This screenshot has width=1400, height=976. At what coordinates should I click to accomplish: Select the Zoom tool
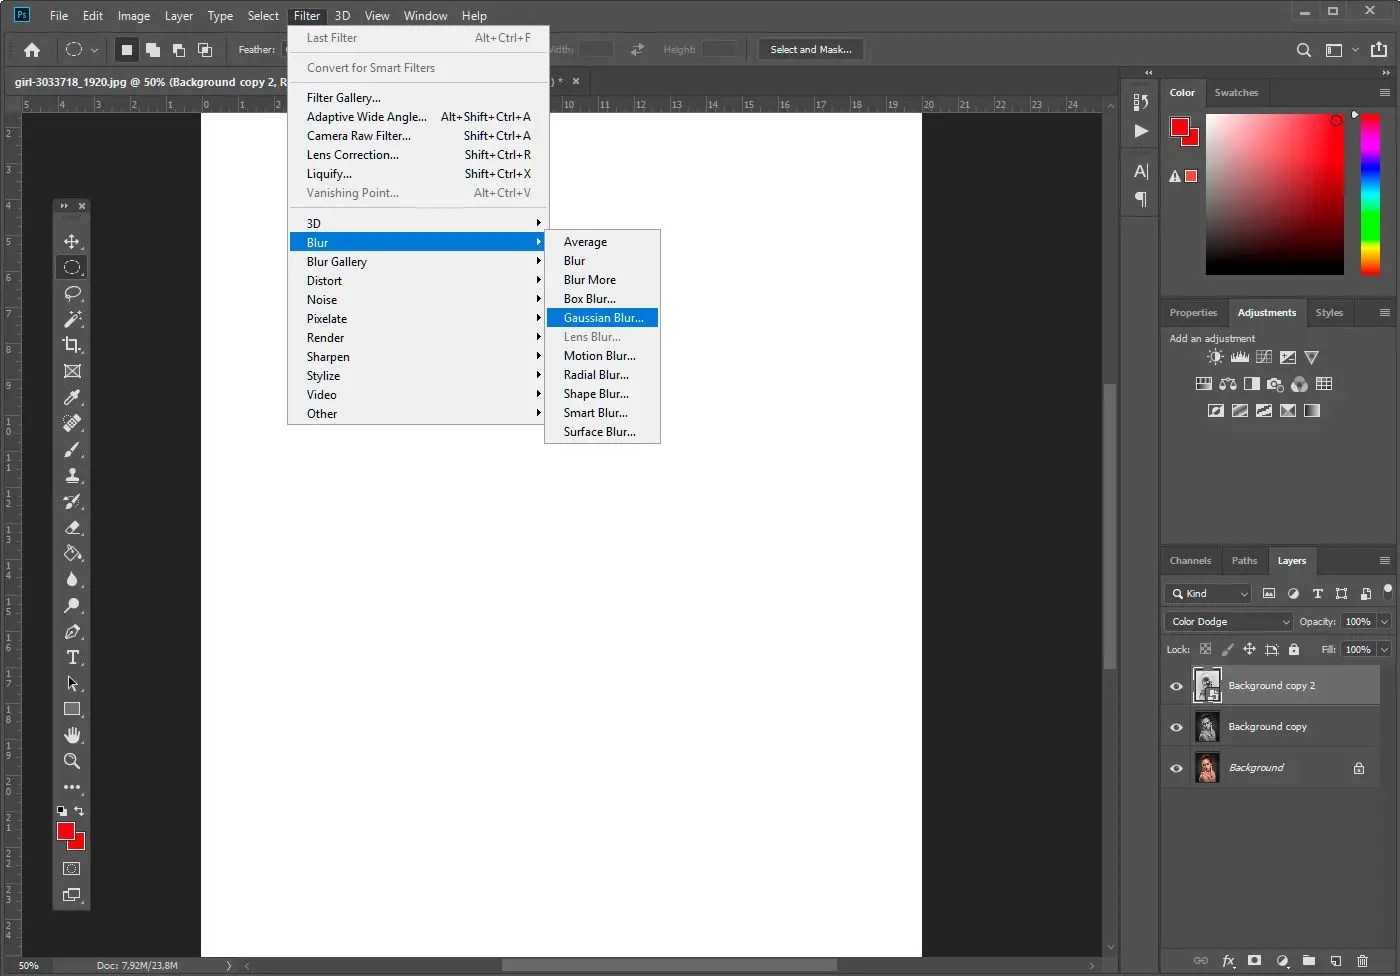[x=72, y=761]
